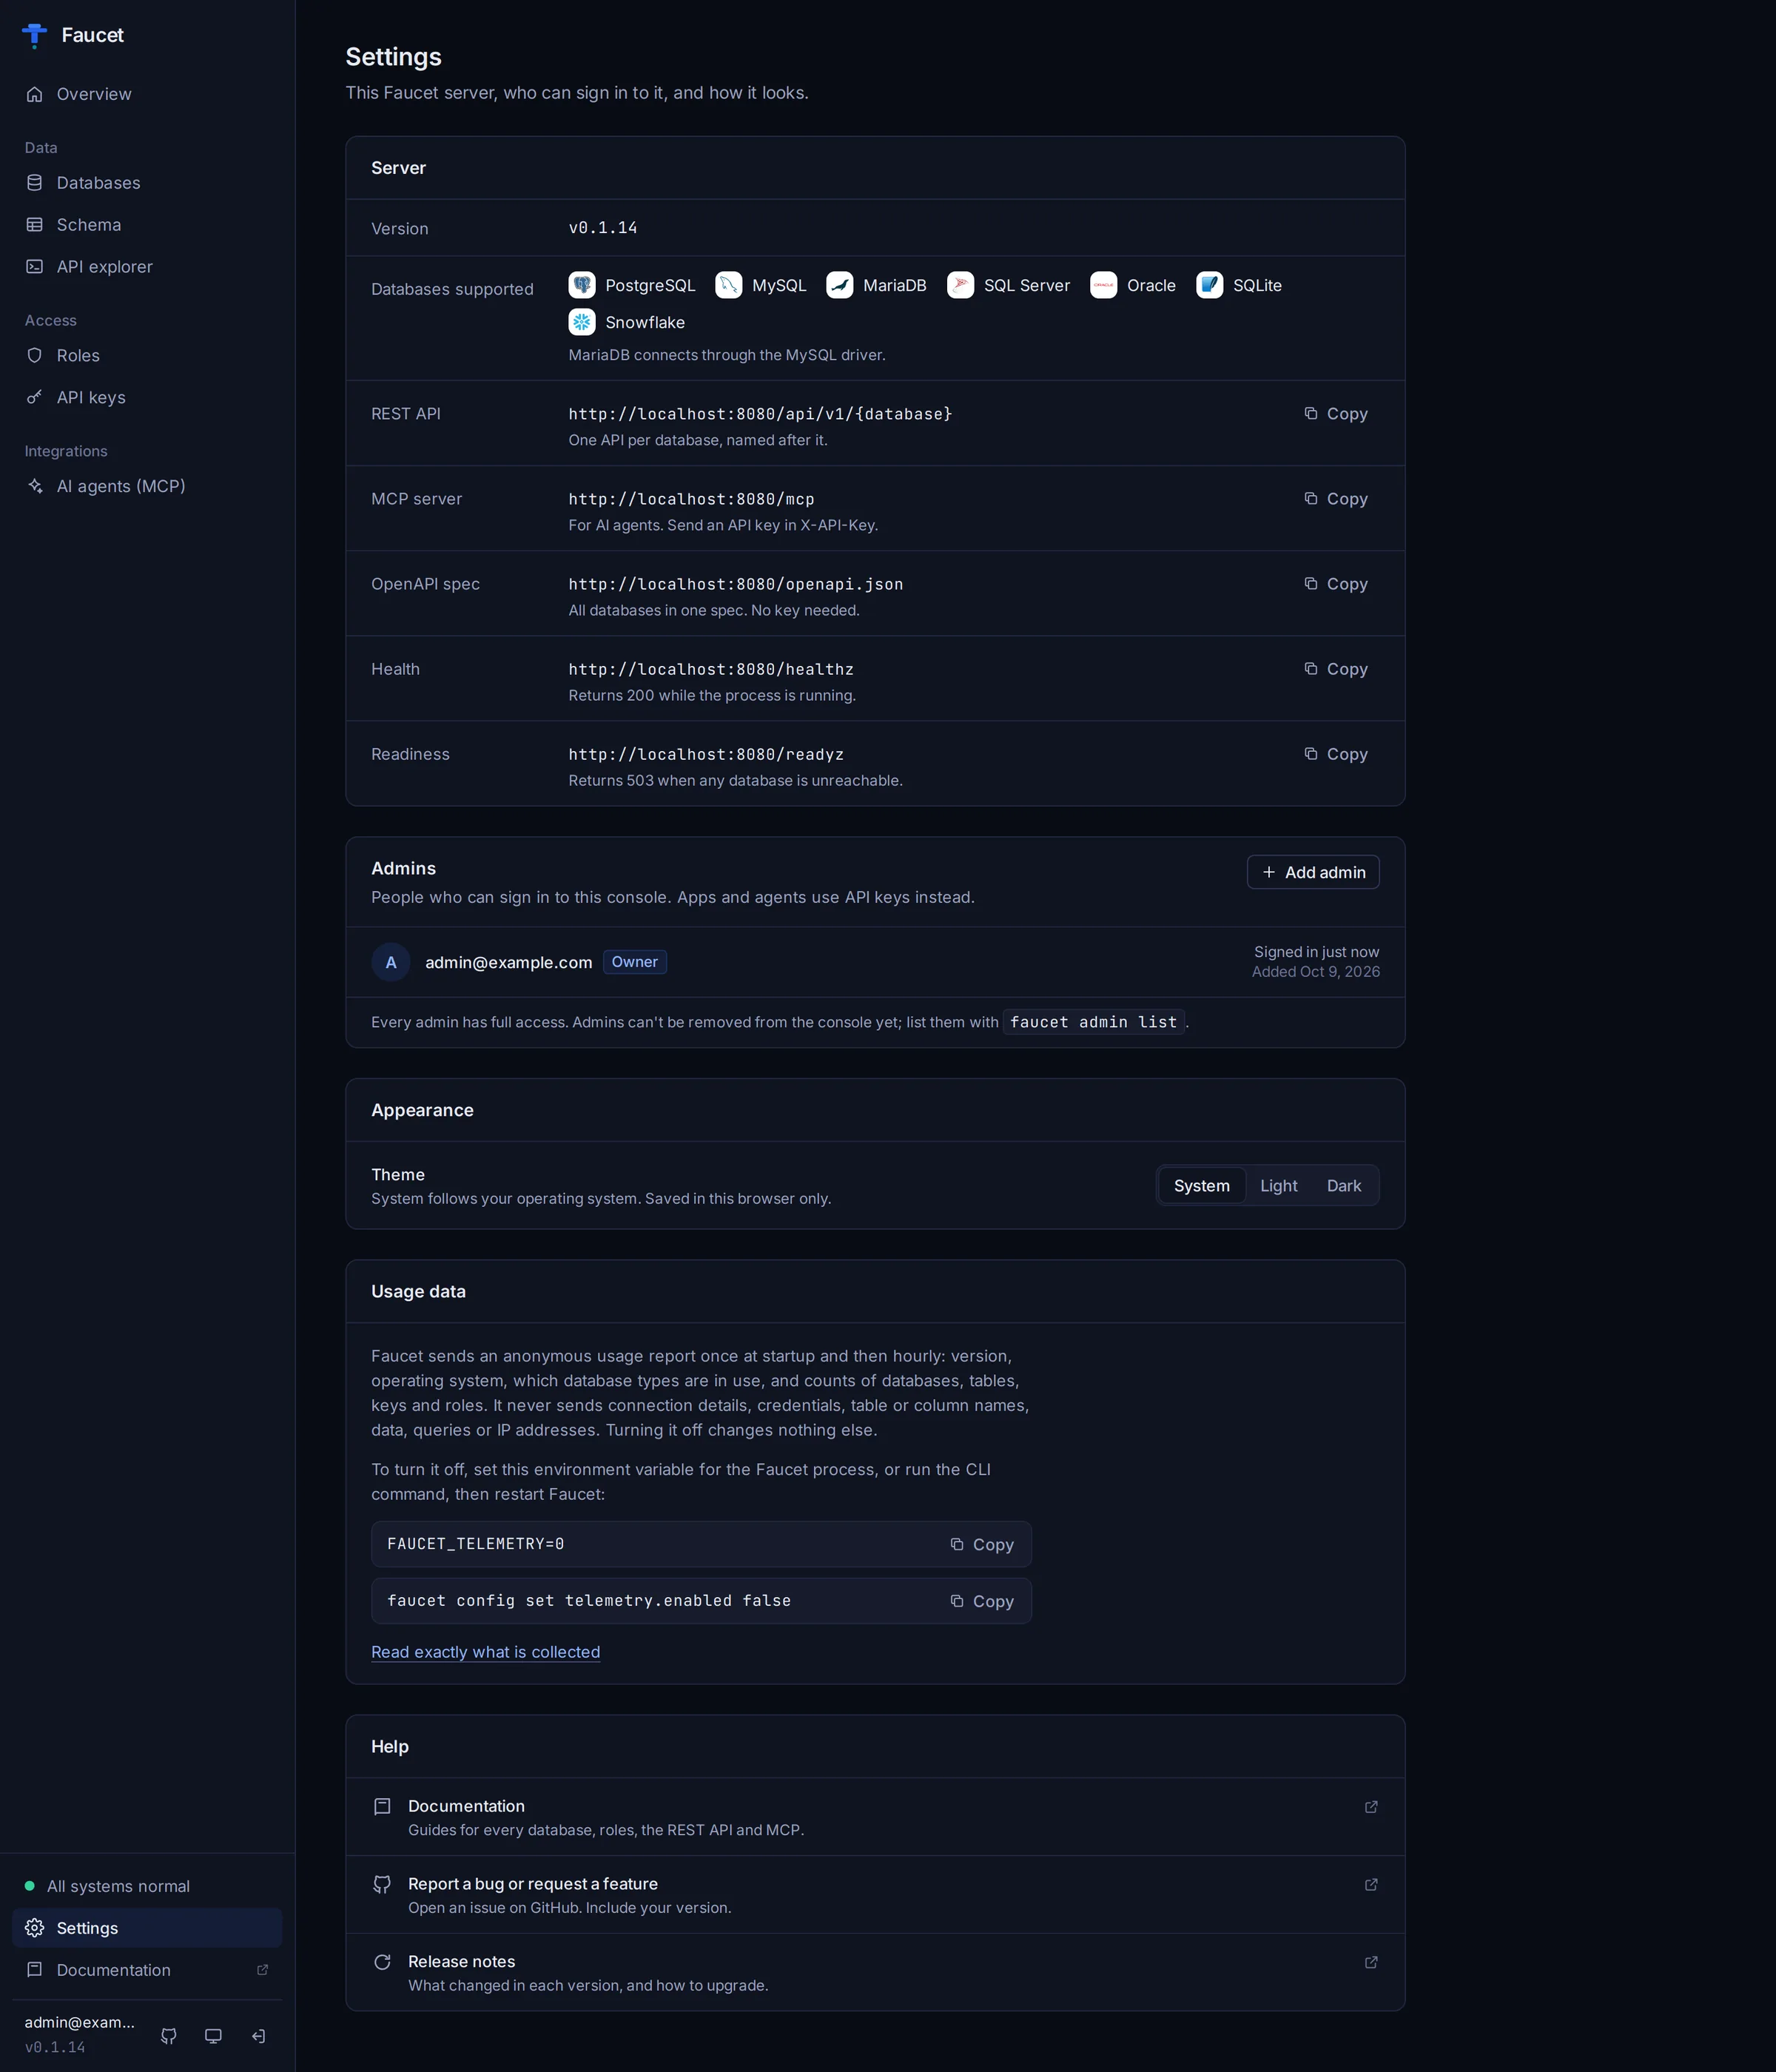This screenshot has height=2072, width=1776.
Task: Navigate to Roles
Action: [x=147, y=356]
